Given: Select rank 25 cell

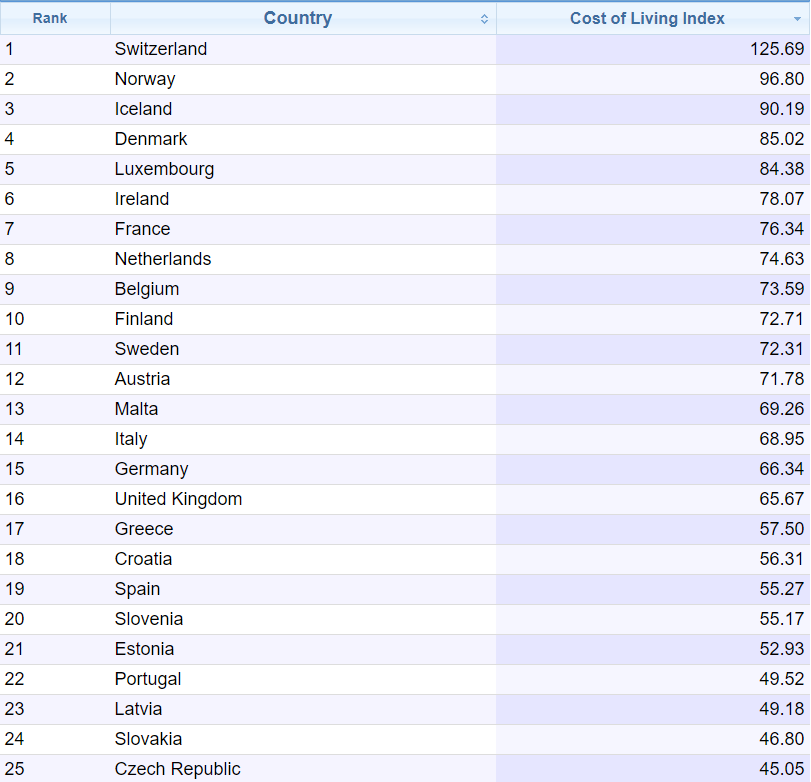Looking at the screenshot, I should click(15, 769).
